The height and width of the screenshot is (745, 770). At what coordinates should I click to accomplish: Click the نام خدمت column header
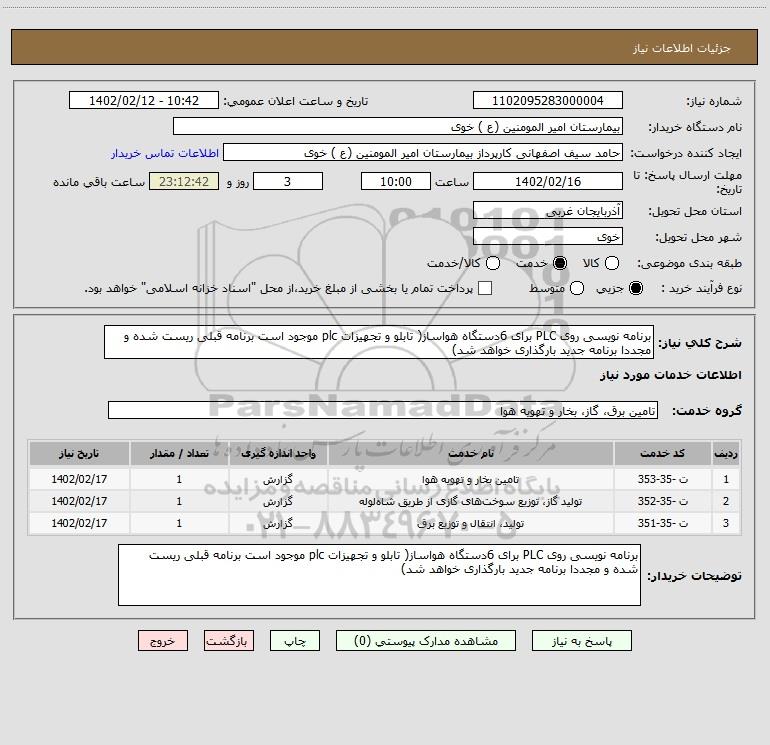pyautogui.click(x=470, y=453)
